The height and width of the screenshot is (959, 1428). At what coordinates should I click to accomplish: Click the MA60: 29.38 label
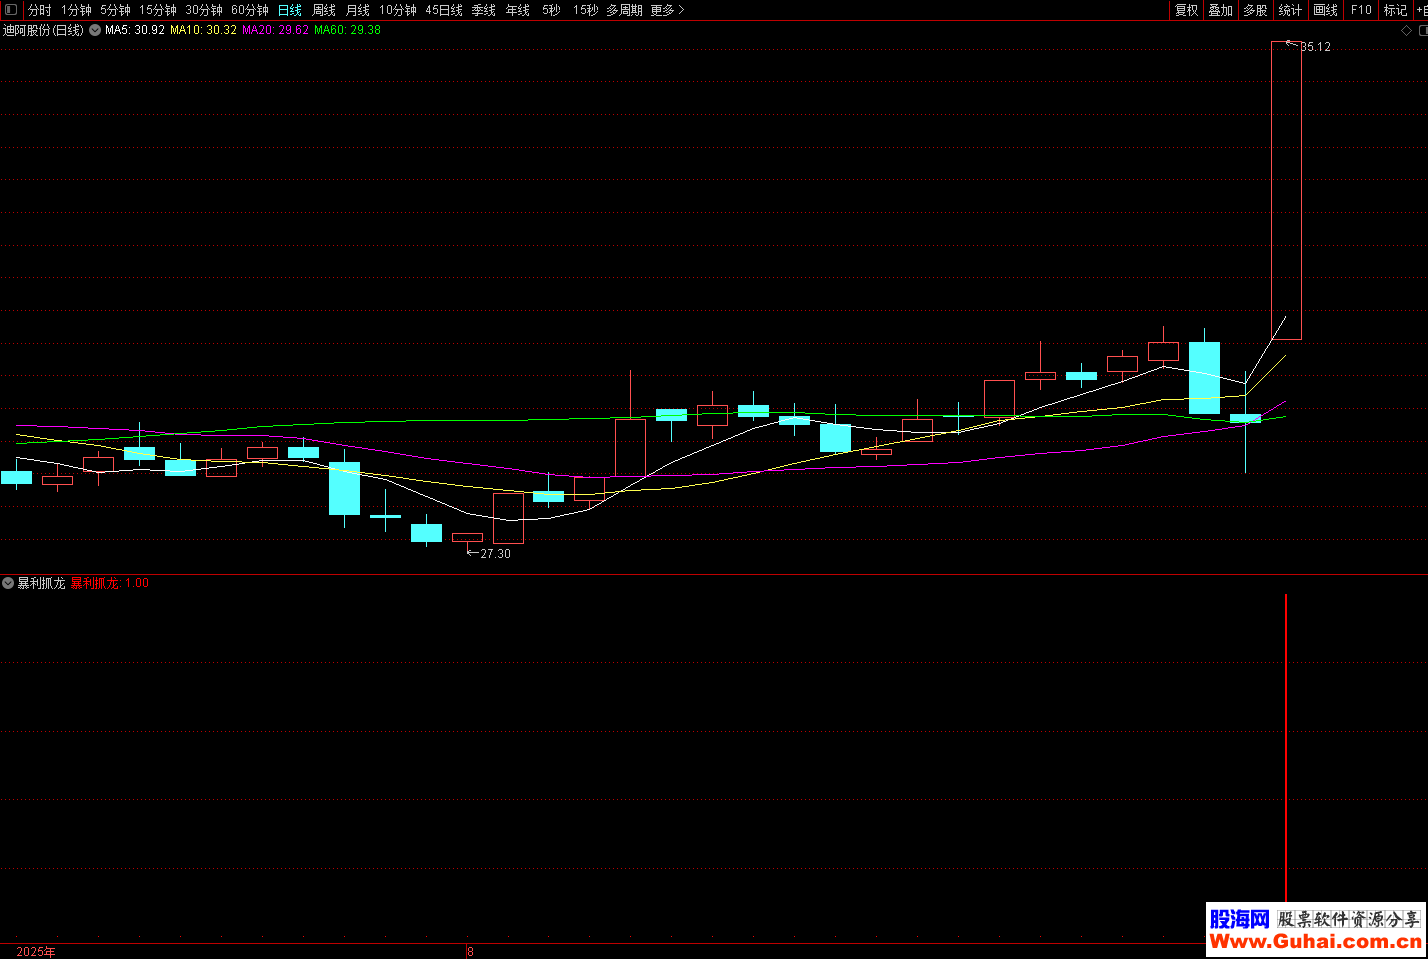click(348, 30)
